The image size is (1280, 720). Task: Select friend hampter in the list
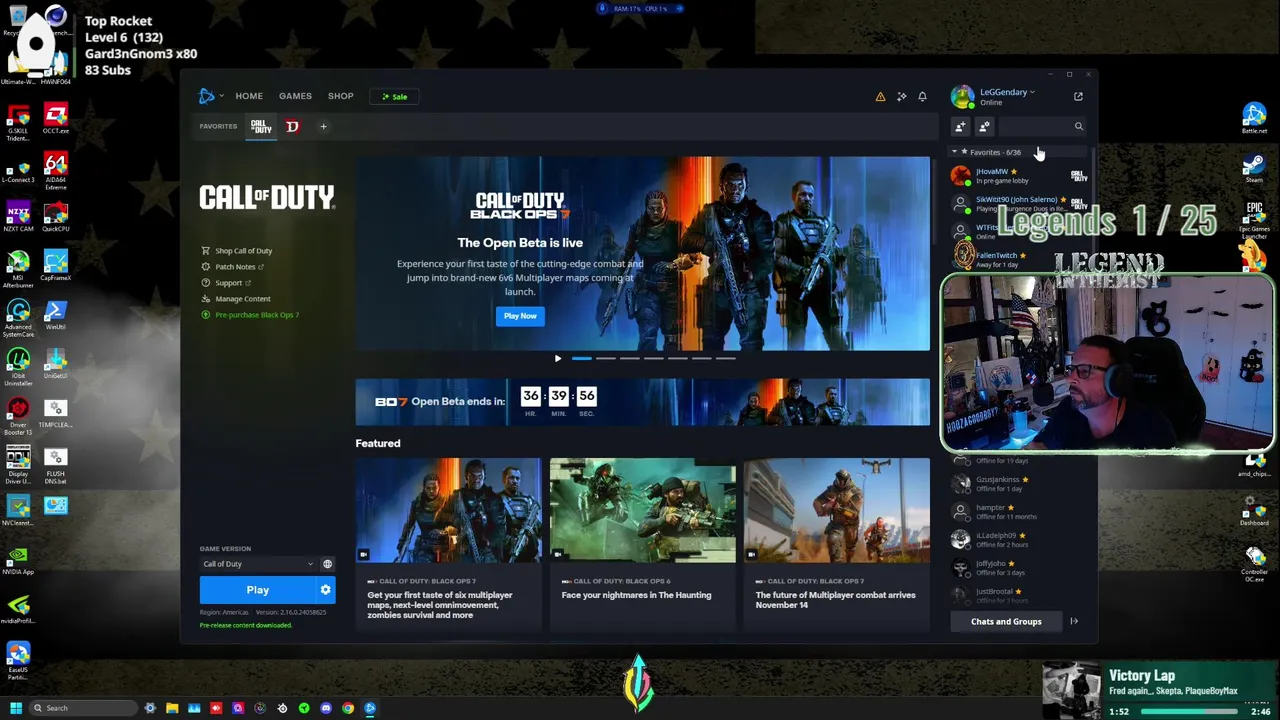pyautogui.click(x=1020, y=512)
